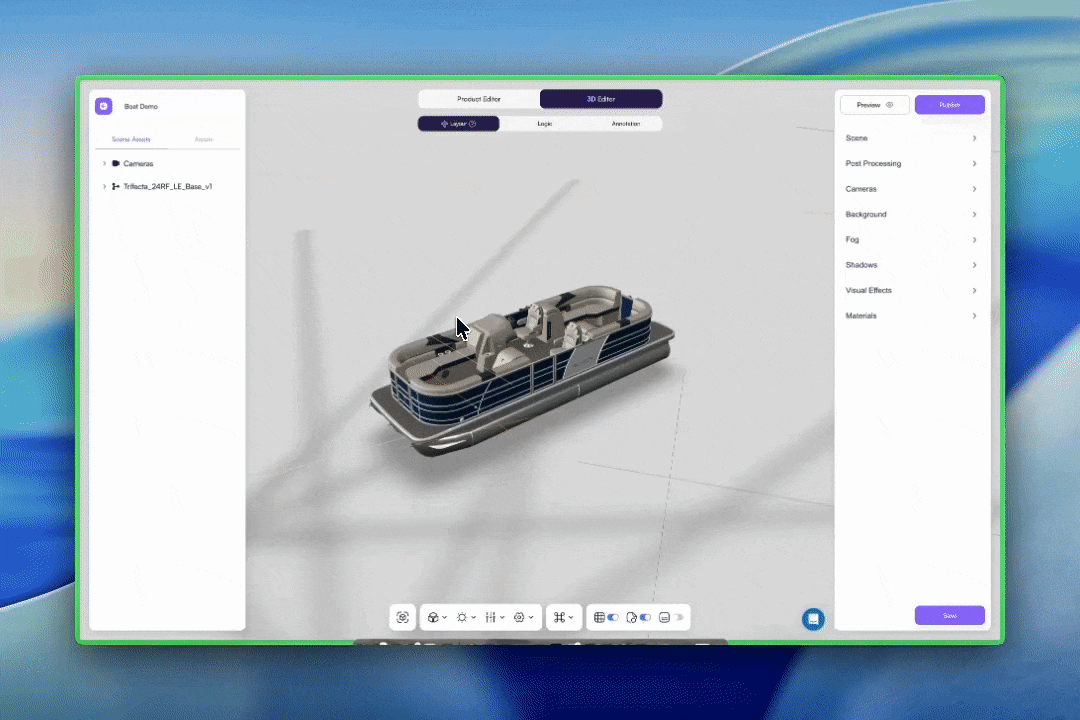Toggle the second toolbar switch off
This screenshot has width=1080, height=720.
[645, 618]
